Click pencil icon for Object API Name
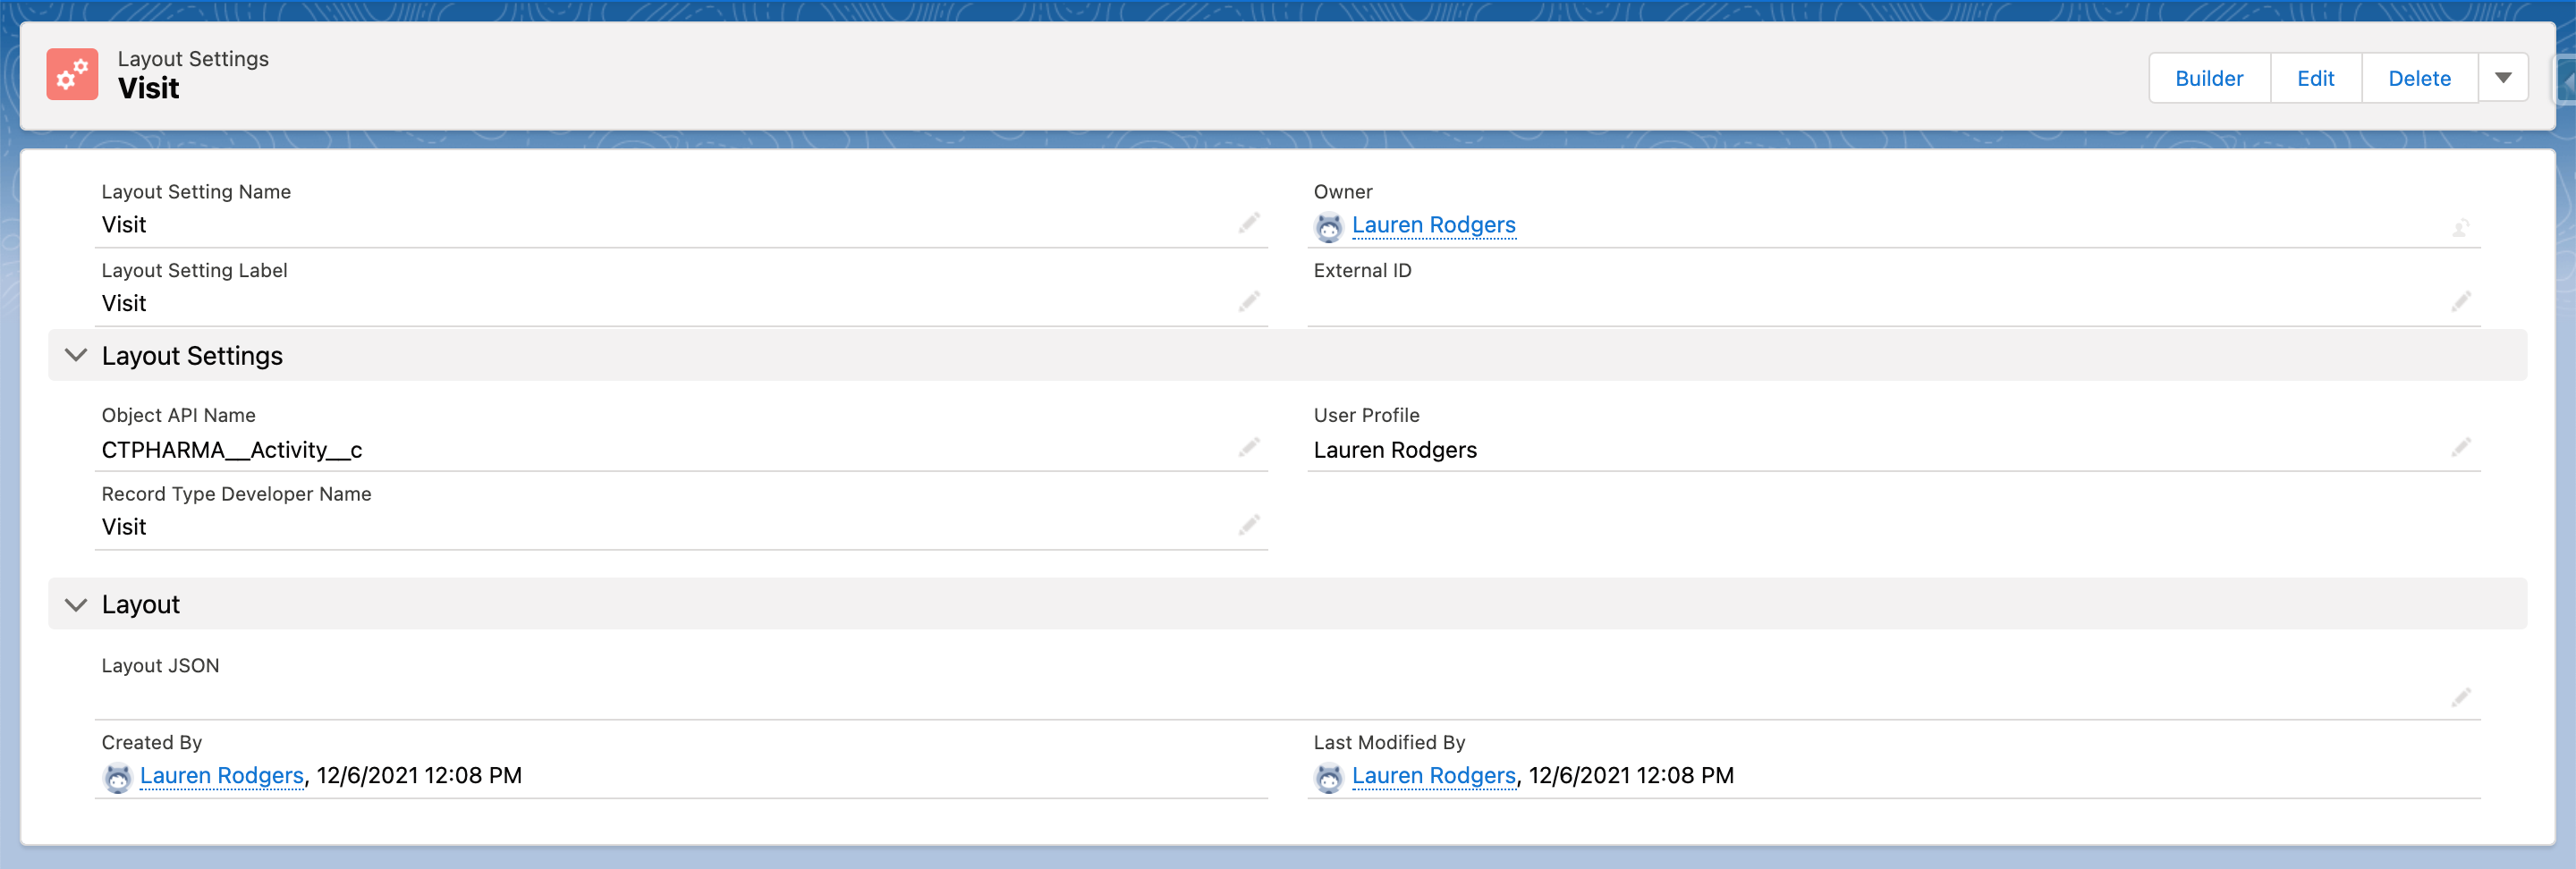Image resolution: width=2576 pixels, height=869 pixels. click(x=1248, y=447)
